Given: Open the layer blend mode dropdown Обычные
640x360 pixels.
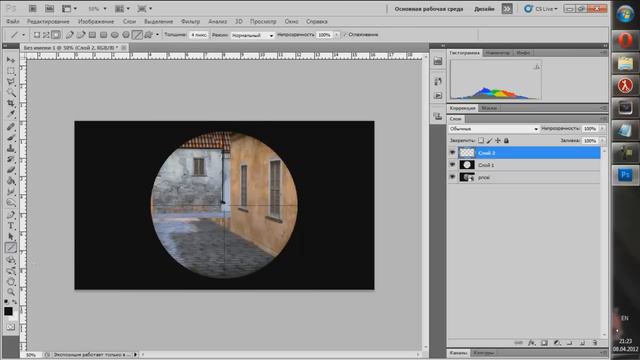Looking at the screenshot, I should tap(493, 129).
